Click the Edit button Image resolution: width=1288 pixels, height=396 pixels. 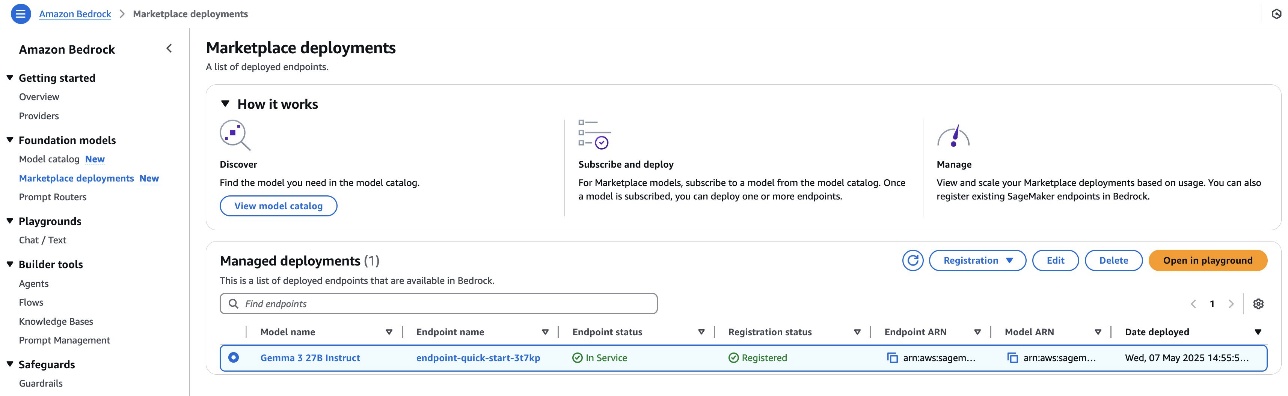pyautogui.click(x=1055, y=260)
